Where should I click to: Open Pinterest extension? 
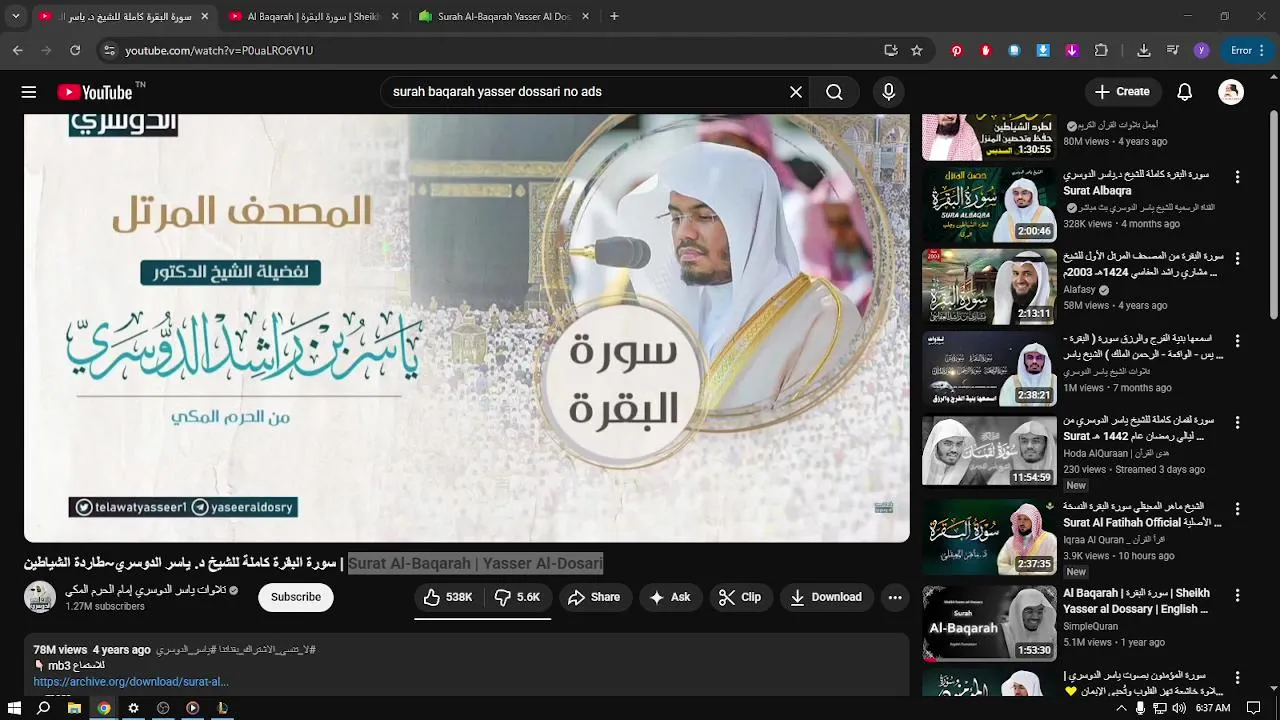click(x=957, y=50)
